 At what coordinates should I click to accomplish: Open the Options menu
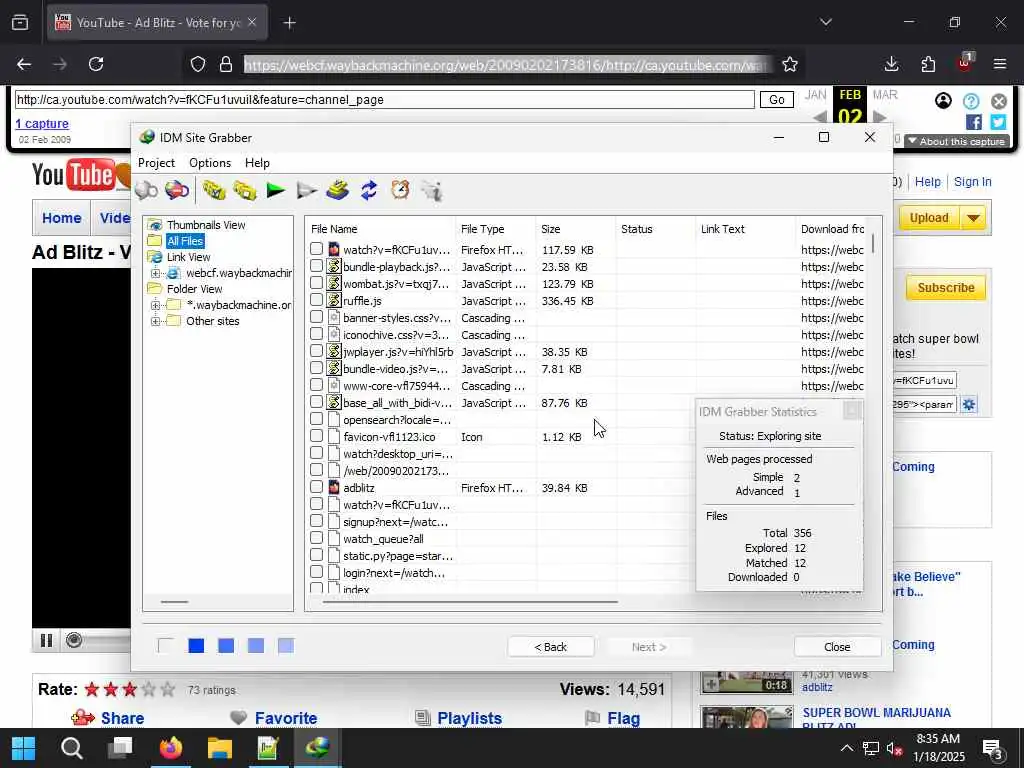coord(210,163)
